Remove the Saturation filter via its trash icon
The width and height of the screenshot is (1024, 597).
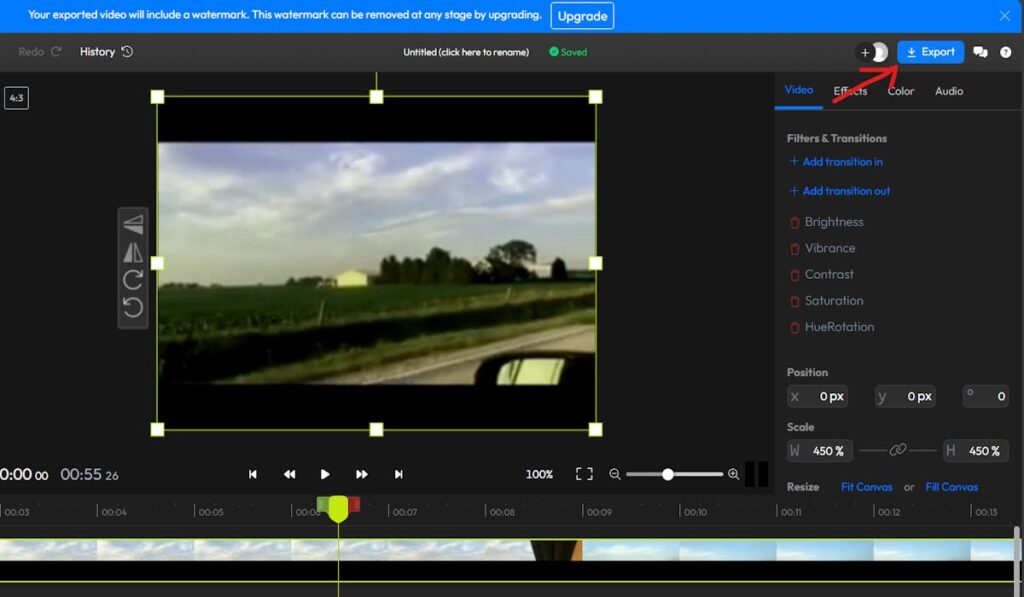point(795,301)
